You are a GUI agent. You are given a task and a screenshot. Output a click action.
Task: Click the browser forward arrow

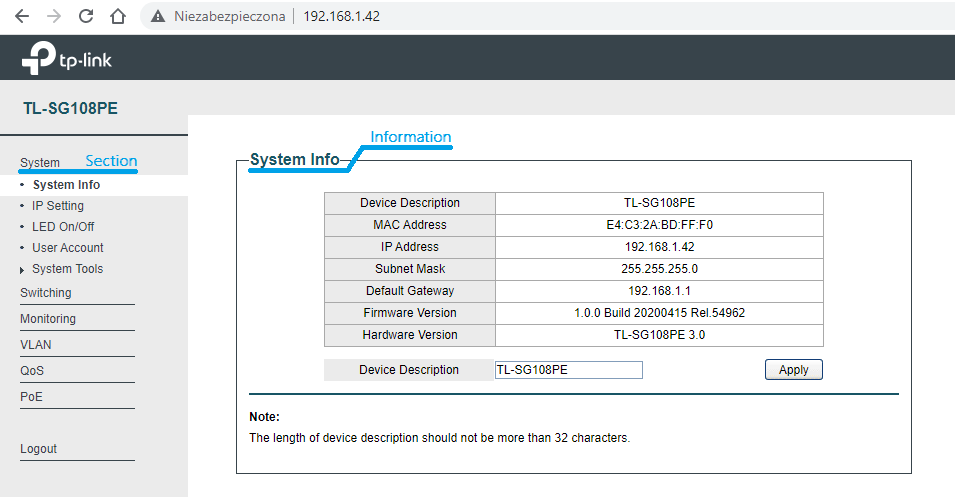pos(54,16)
